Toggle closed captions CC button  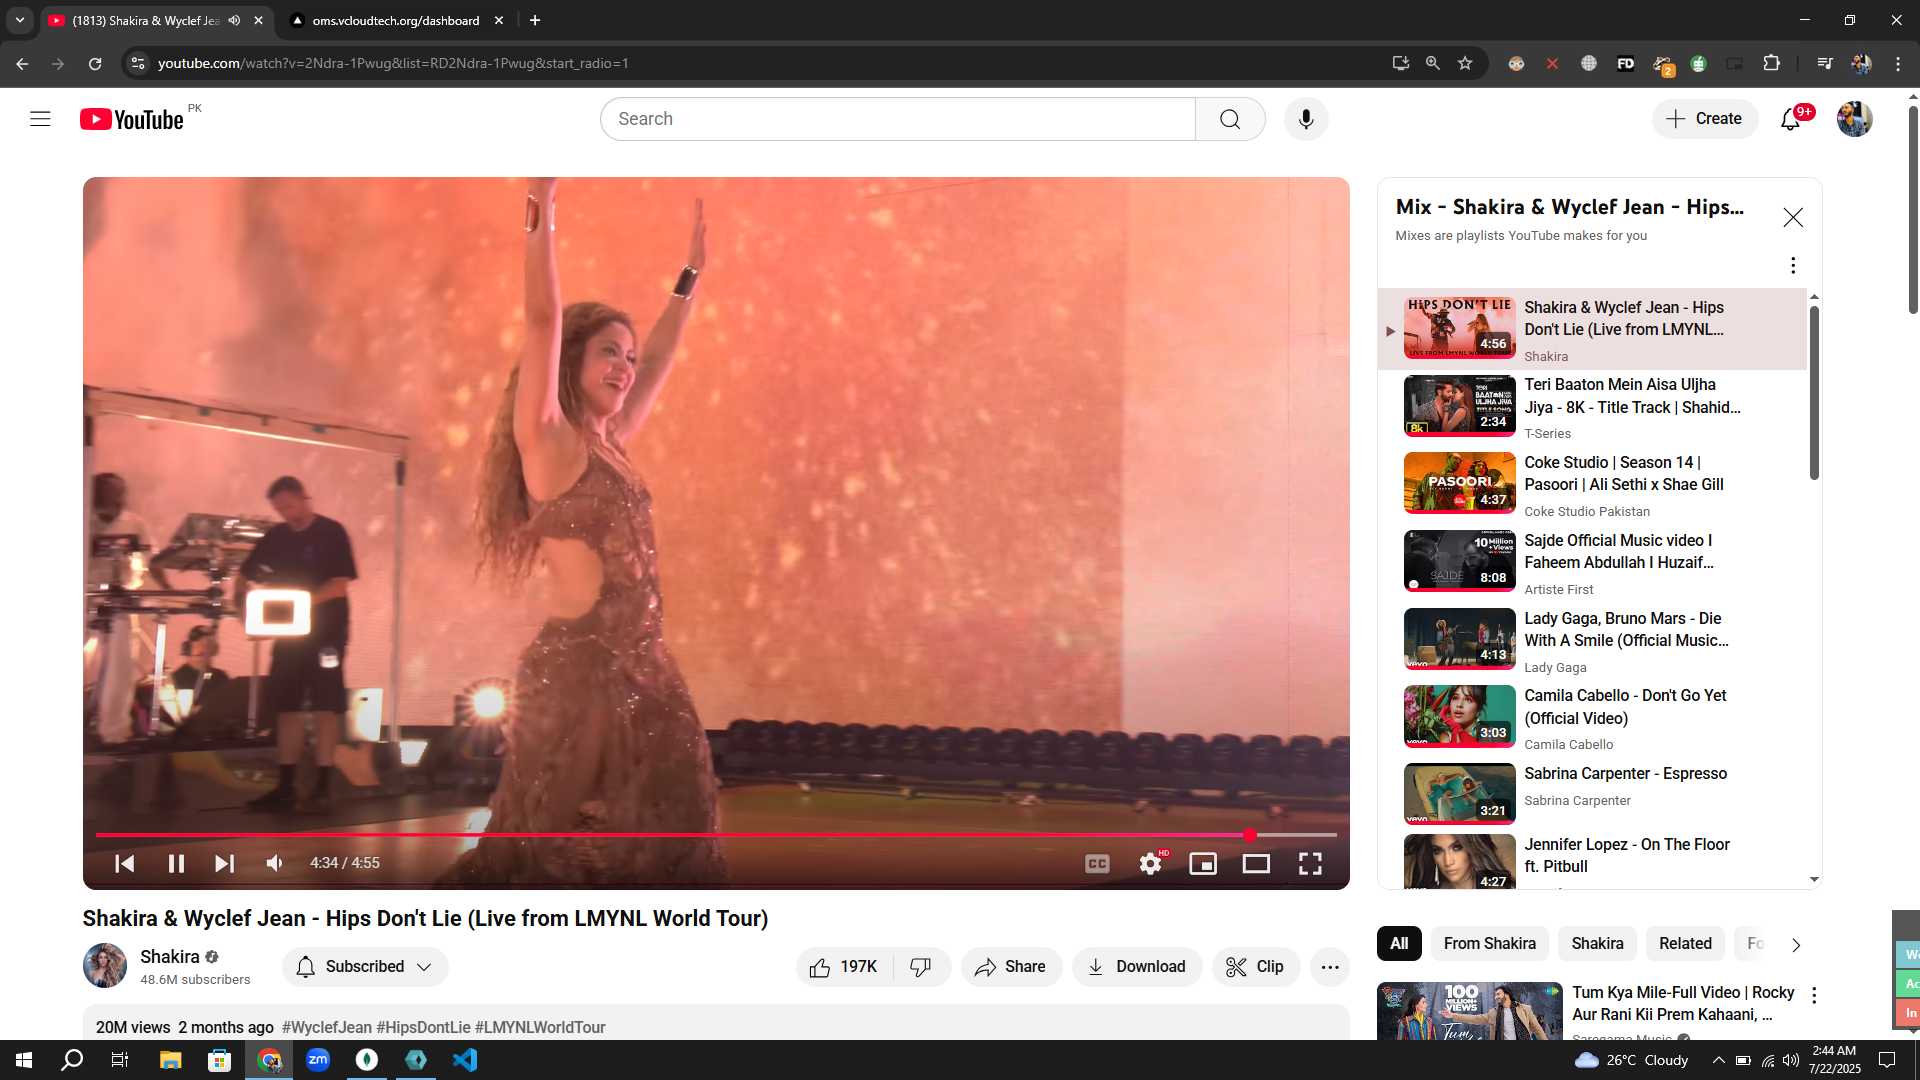click(1097, 863)
